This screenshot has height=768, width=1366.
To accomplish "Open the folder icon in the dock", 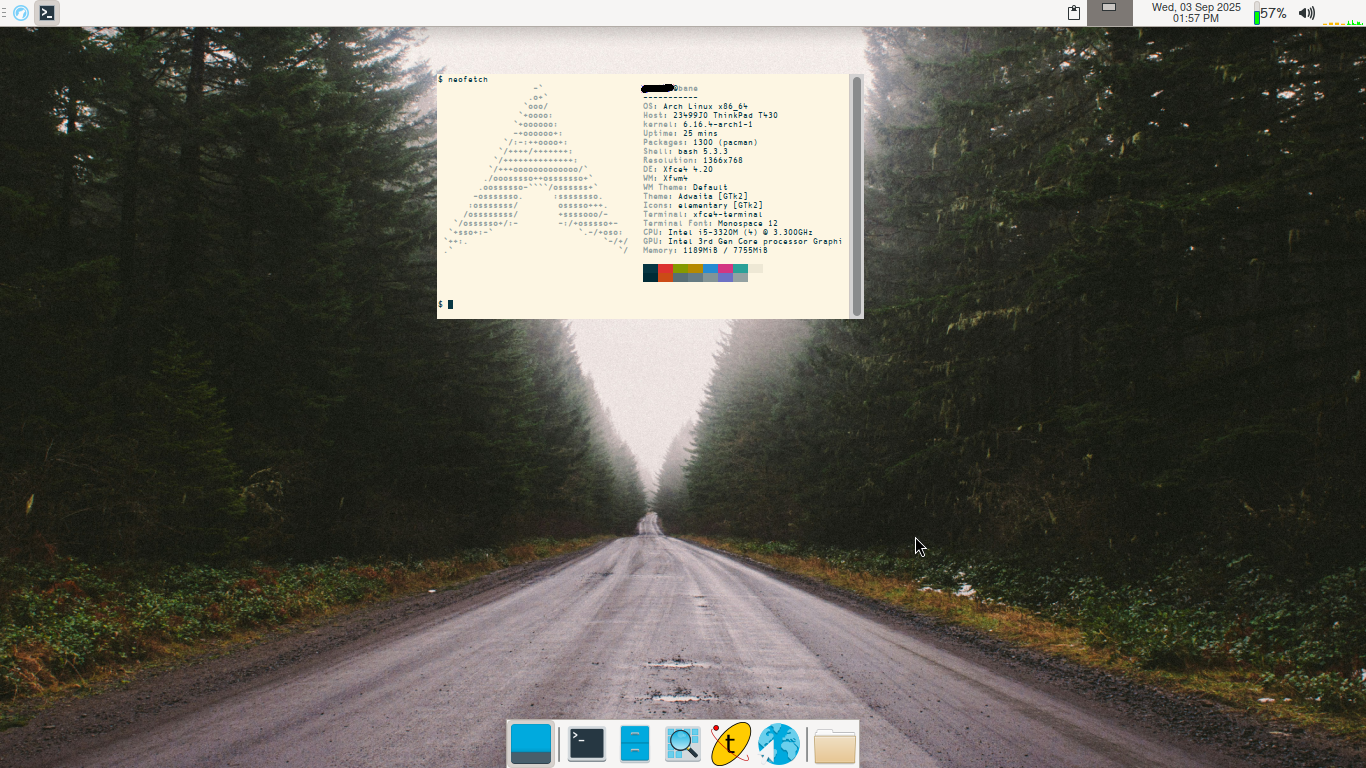I will click(x=835, y=746).
